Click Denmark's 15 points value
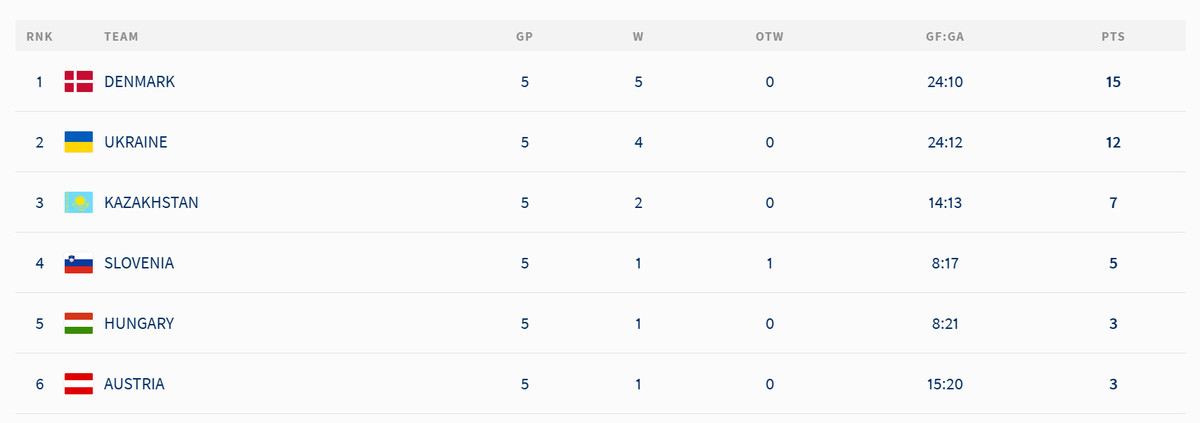 coord(1113,82)
